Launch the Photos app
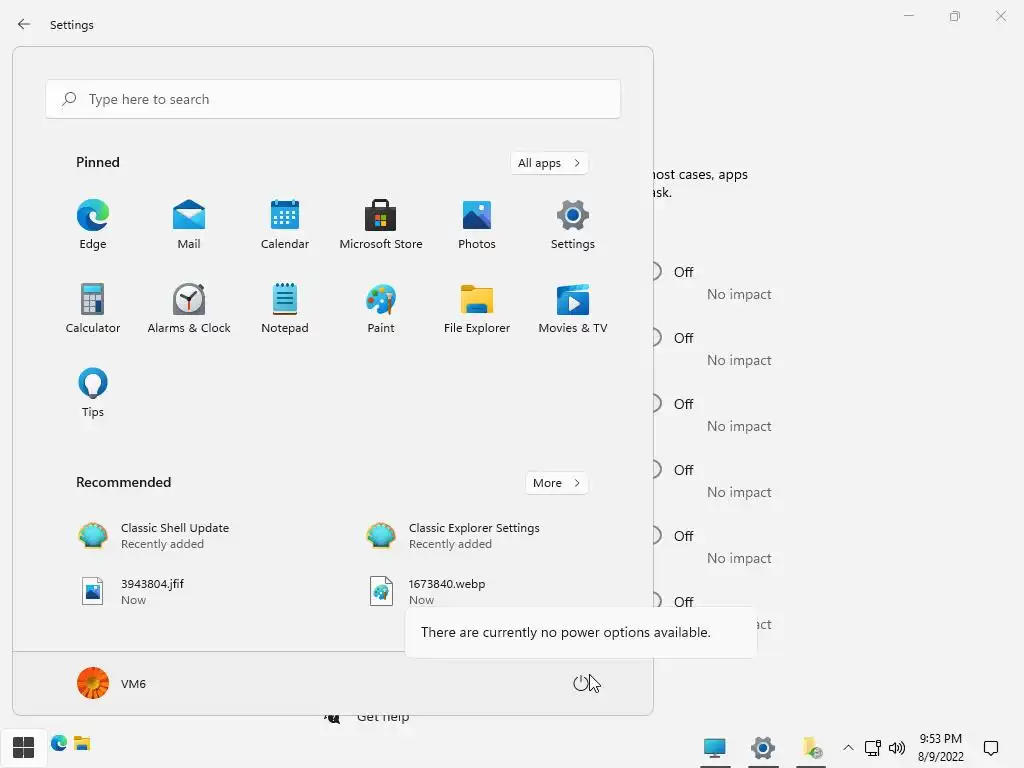 (x=477, y=225)
